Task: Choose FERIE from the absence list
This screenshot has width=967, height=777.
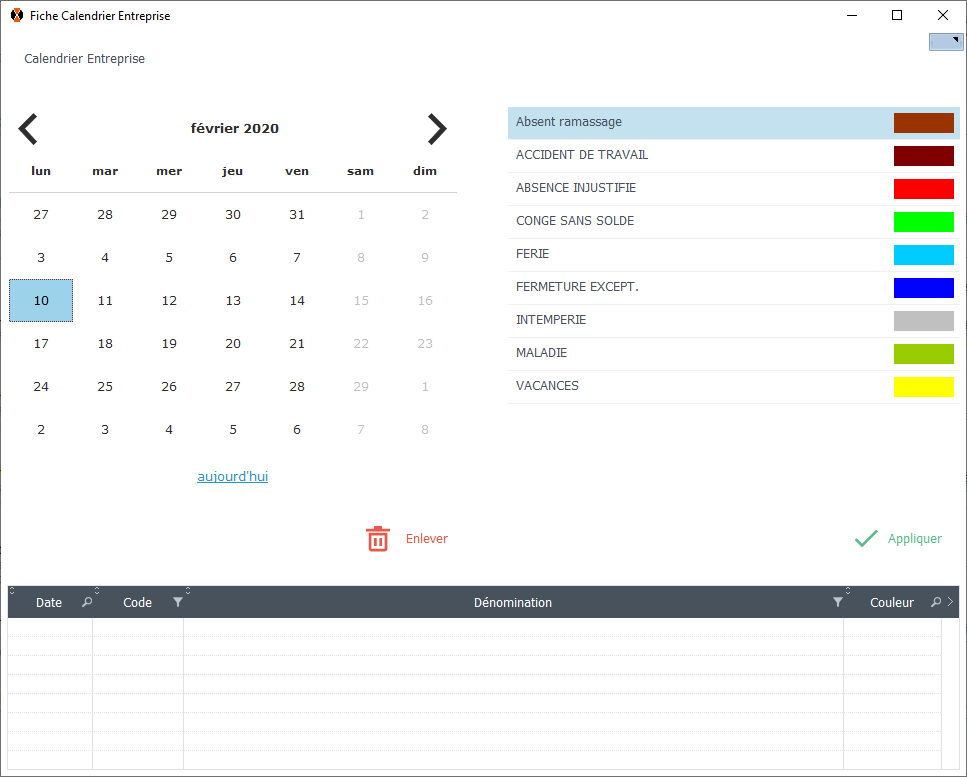Action: [532, 254]
